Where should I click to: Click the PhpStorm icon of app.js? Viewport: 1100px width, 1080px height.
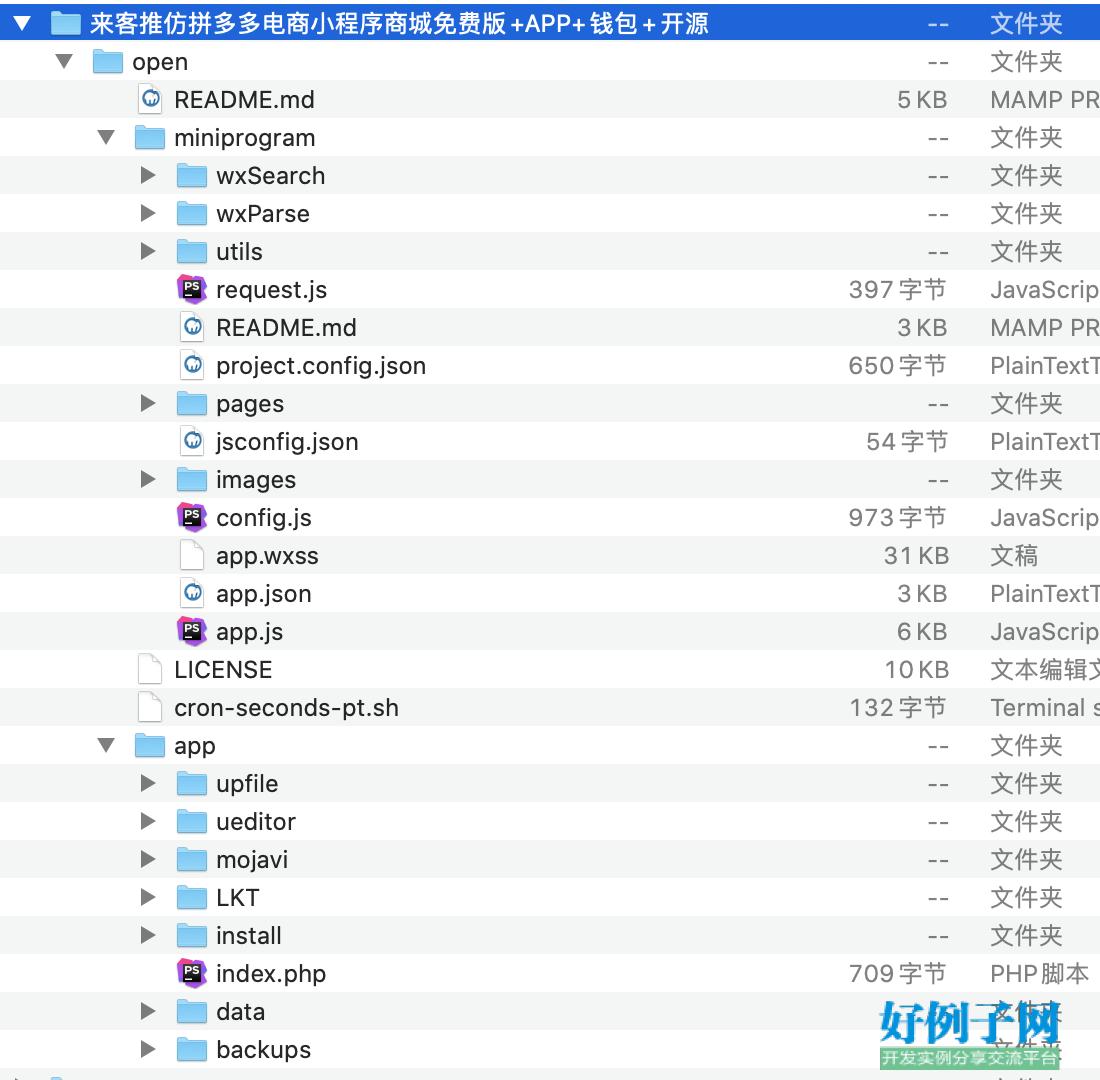coord(192,632)
